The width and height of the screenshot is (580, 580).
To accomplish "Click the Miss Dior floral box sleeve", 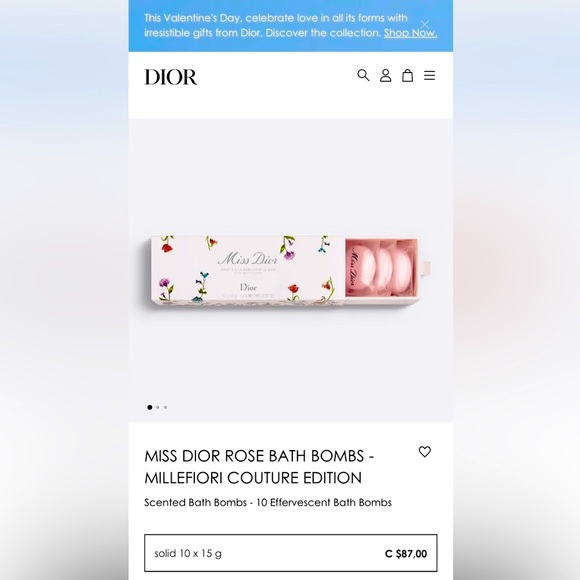I will (x=248, y=270).
